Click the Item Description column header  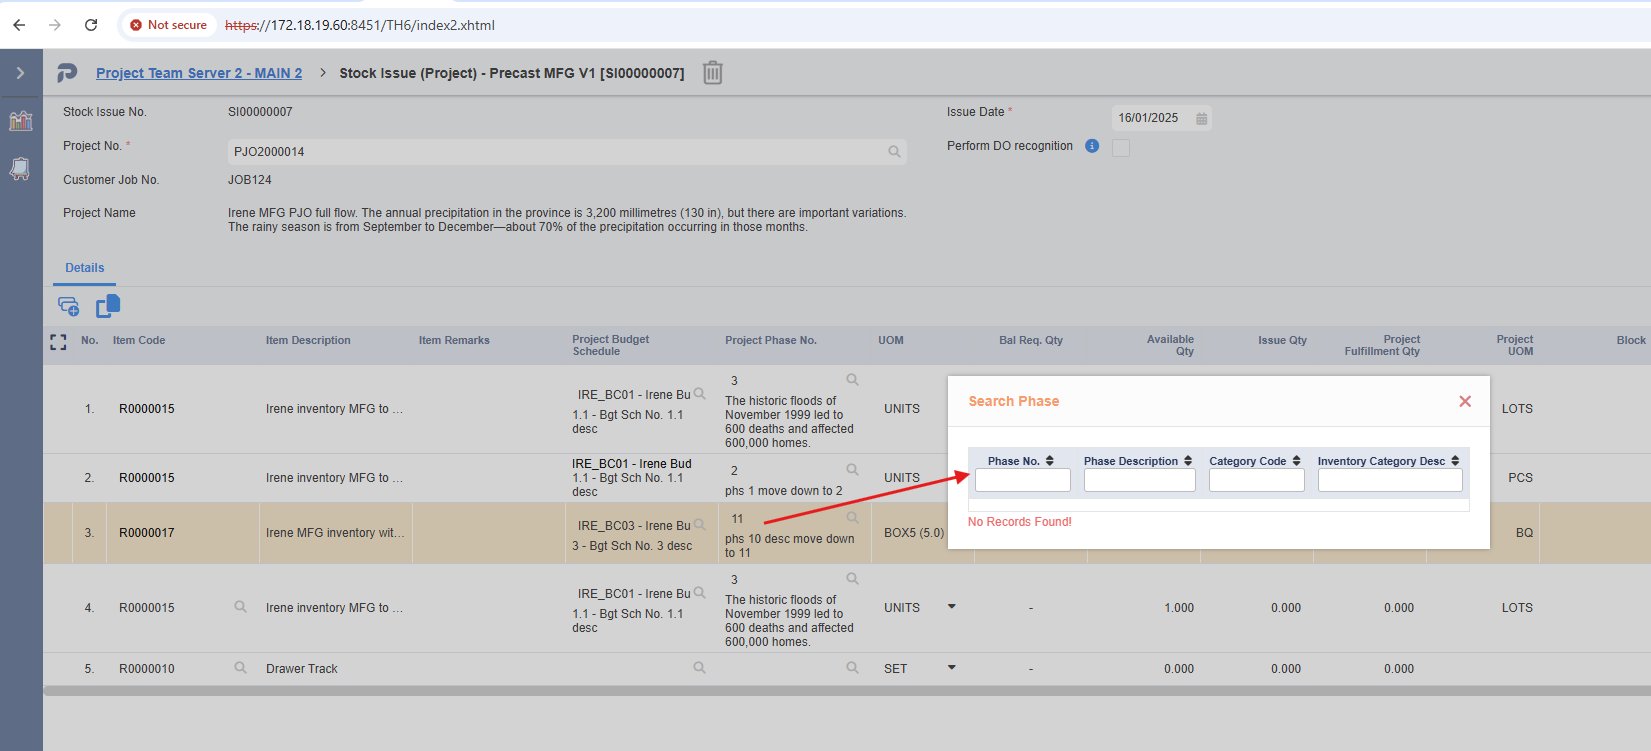(x=308, y=340)
